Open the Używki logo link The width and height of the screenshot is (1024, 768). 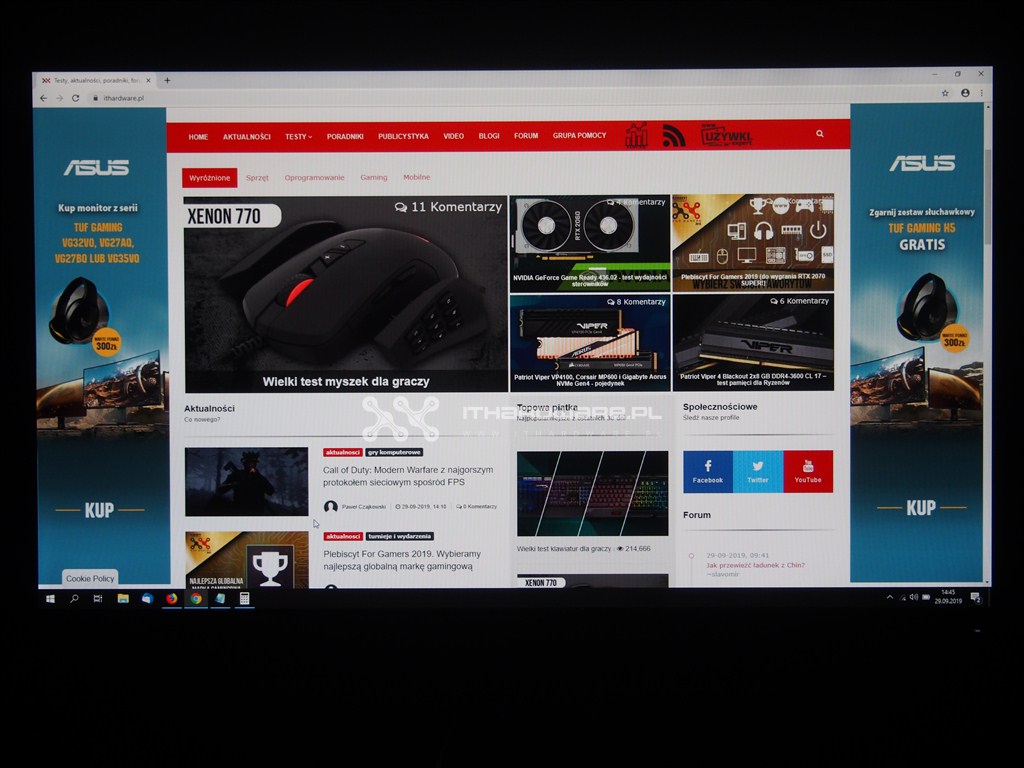[x=726, y=135]
